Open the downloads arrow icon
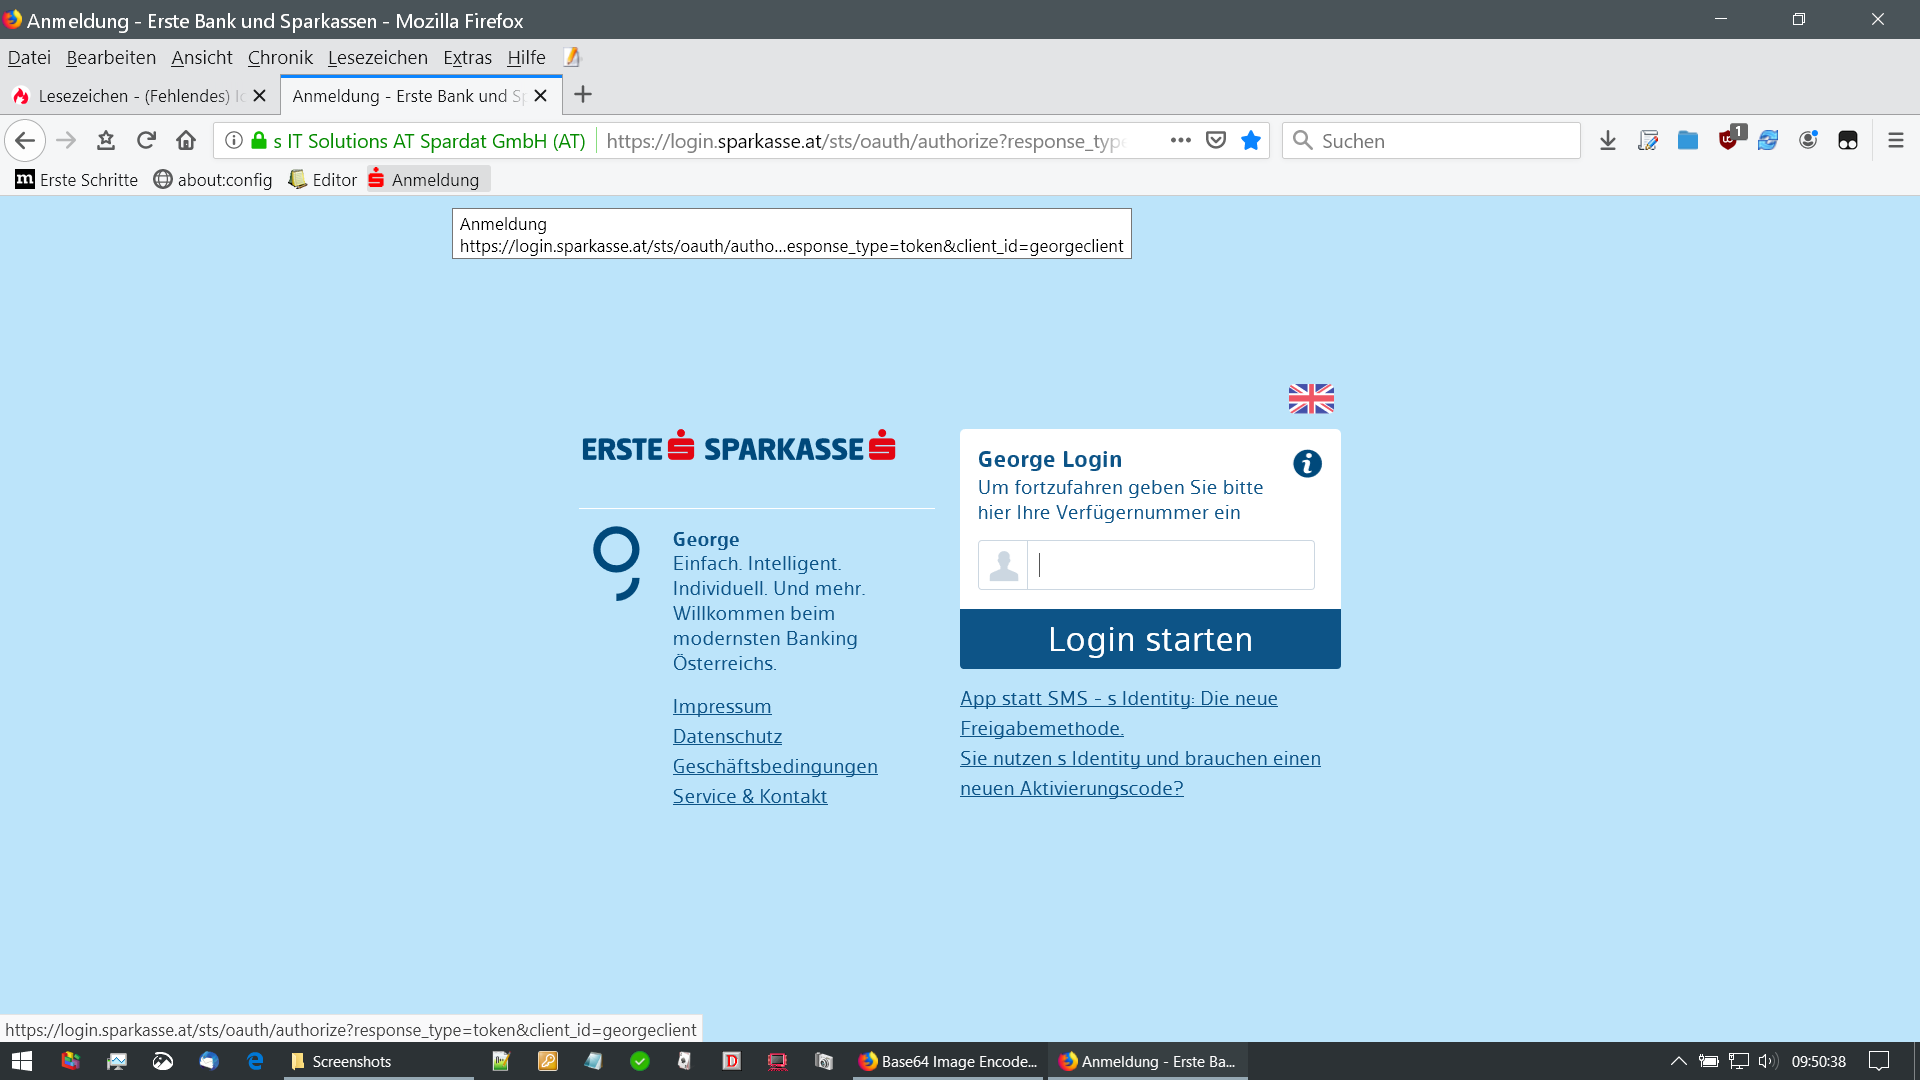 pos(1607,140)
